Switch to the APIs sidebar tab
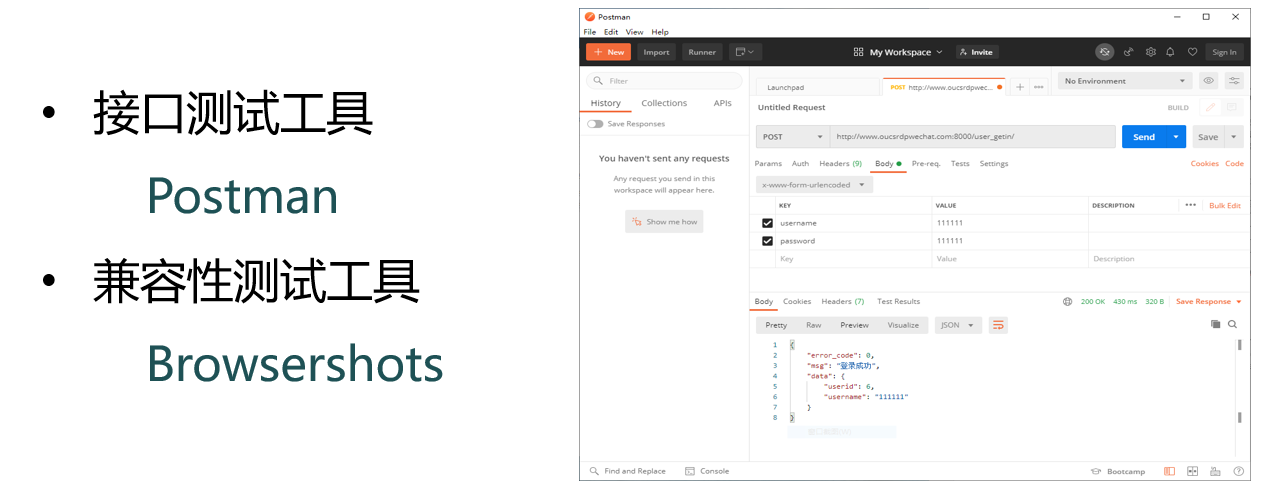Image resolution: width=1264 pixels, height=492 pixels. [x=722, y=103]
